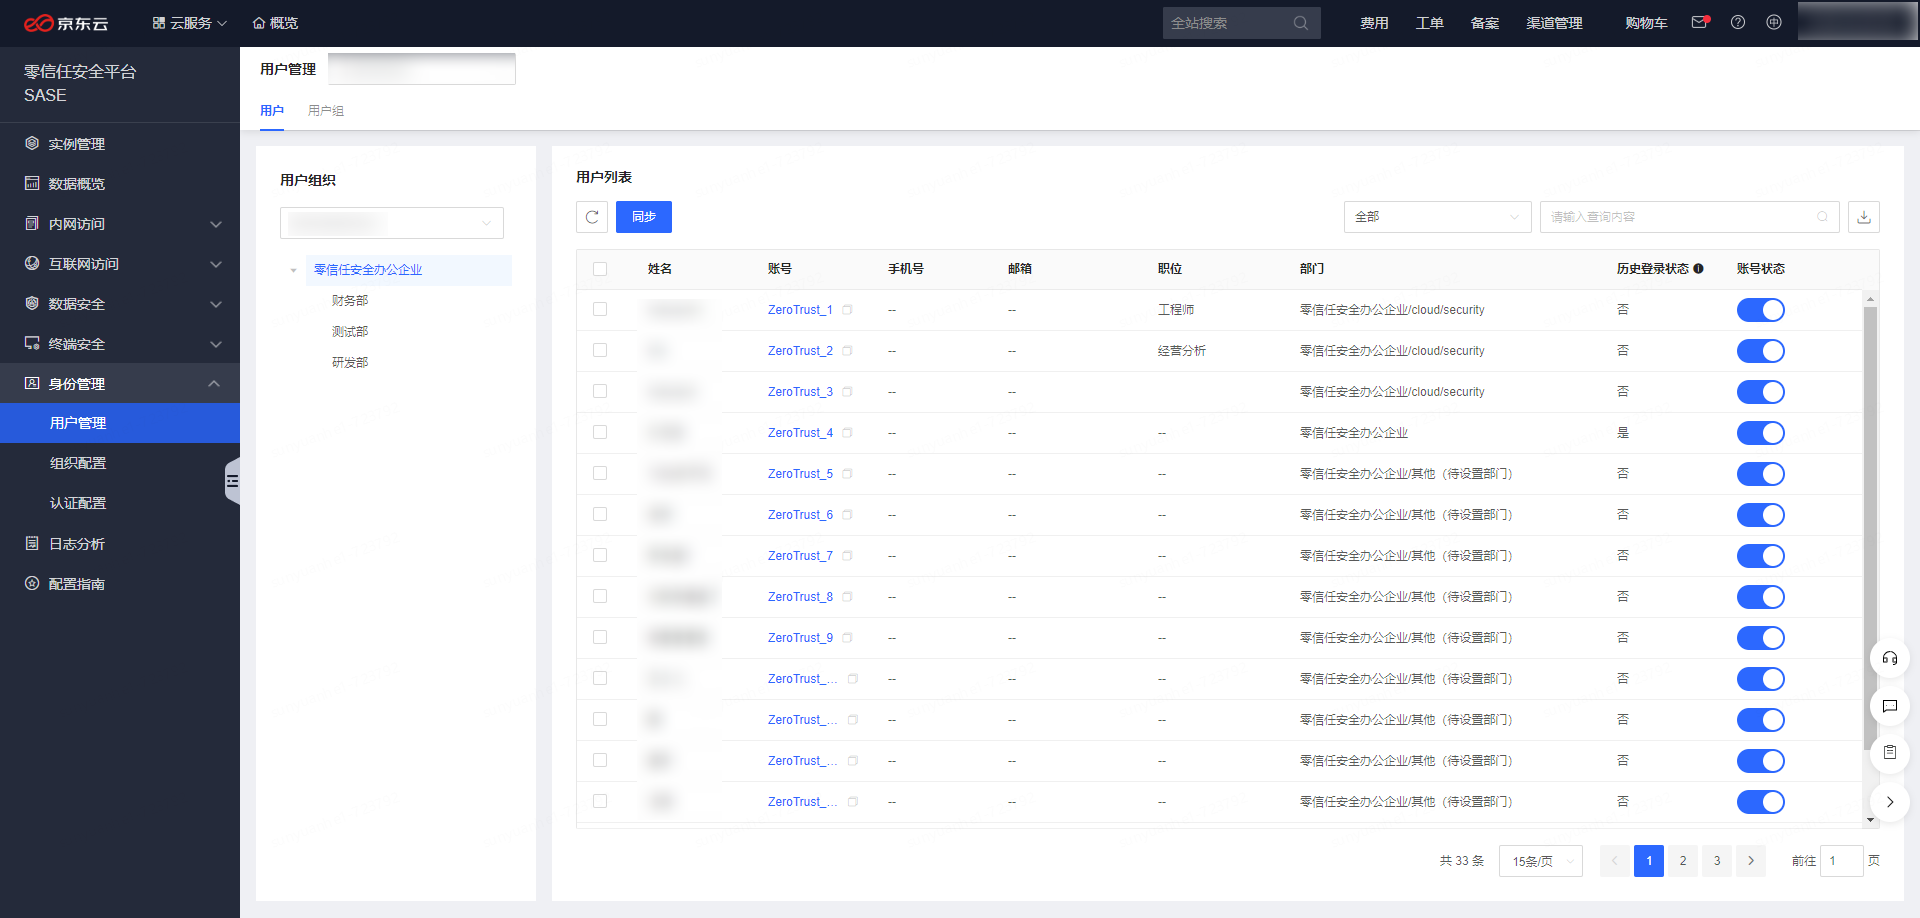
Task: Disable account status for ZeroTrust_1
Action: click(1761, 310)
